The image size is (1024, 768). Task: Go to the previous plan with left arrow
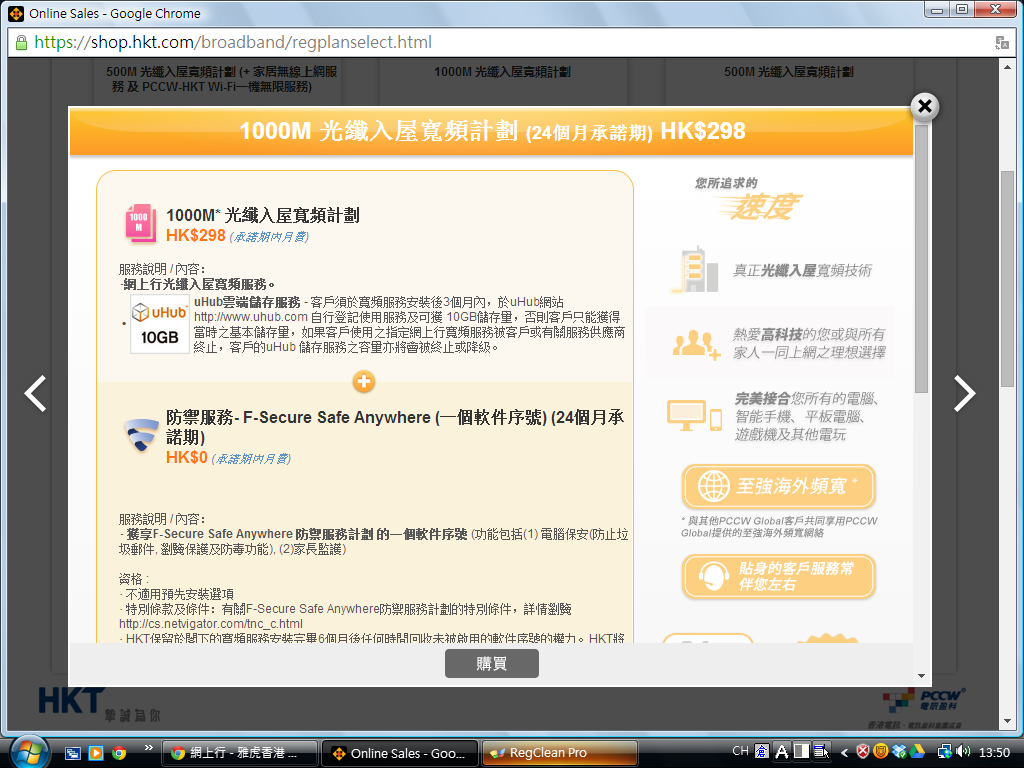35,393
